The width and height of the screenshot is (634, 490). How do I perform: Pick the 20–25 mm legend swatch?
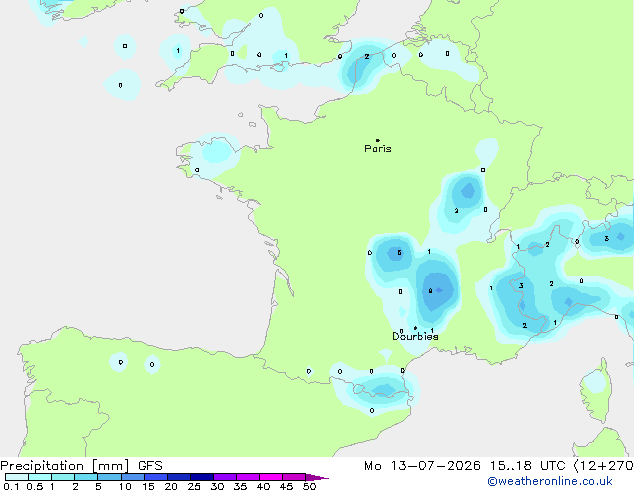click(x=179, y=477)
